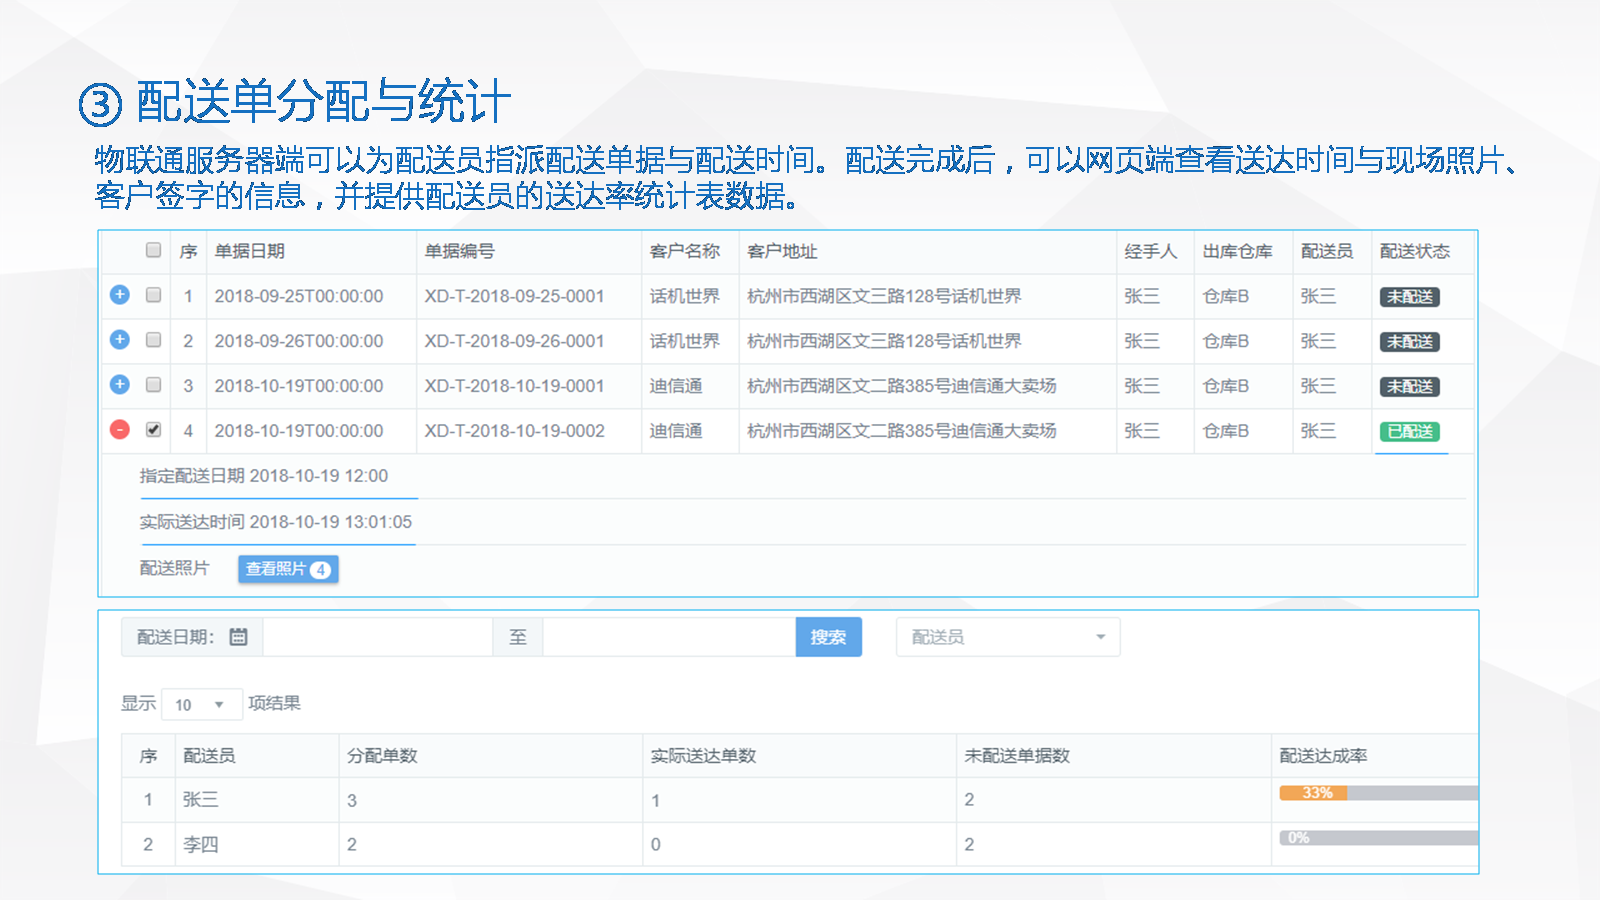This screenshot has height=900, width=1600.
Task: Open the display count dropdown showing 10
Action: pyautogui.click(x=201, y=704)
